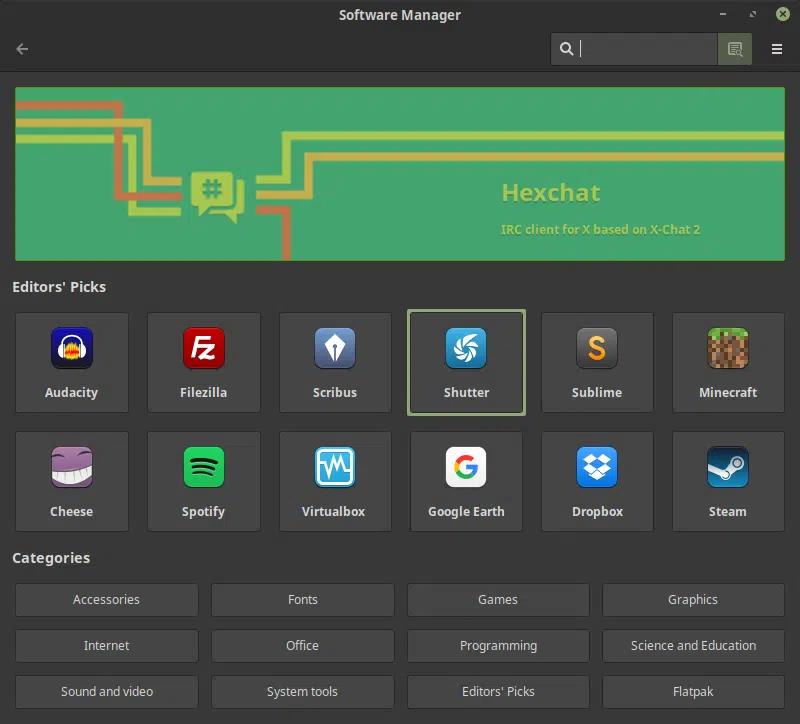Open the Minecraft game entry
This screenshot has width=800, height=724.
coord(728,362)
